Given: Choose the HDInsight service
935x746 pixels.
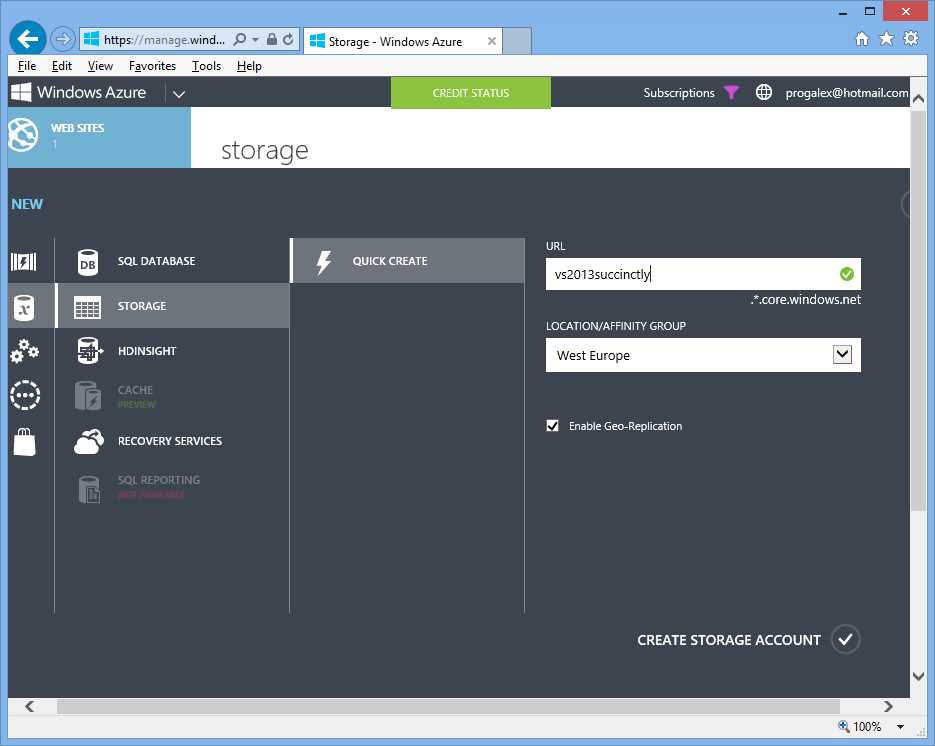Looking at the screenshot, I should [147, 350].
